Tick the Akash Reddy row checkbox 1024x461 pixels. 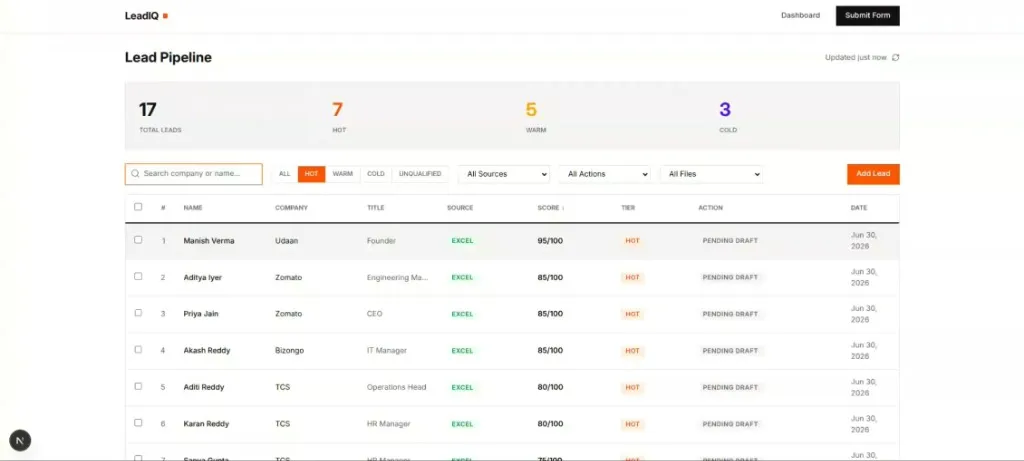point(138,349)
